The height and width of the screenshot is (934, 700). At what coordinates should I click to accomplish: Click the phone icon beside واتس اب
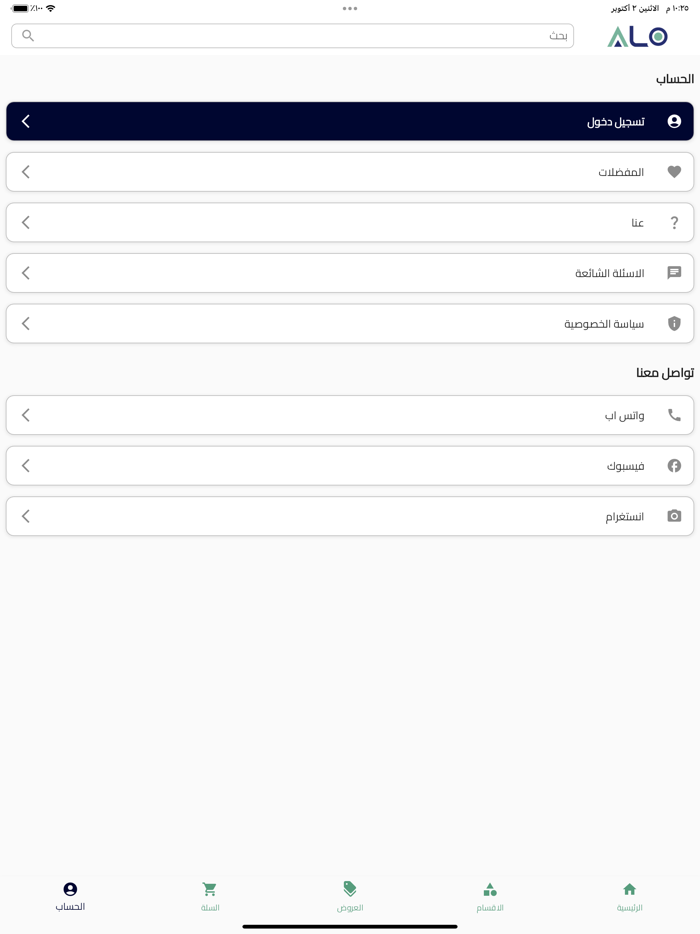click(674, 415)
